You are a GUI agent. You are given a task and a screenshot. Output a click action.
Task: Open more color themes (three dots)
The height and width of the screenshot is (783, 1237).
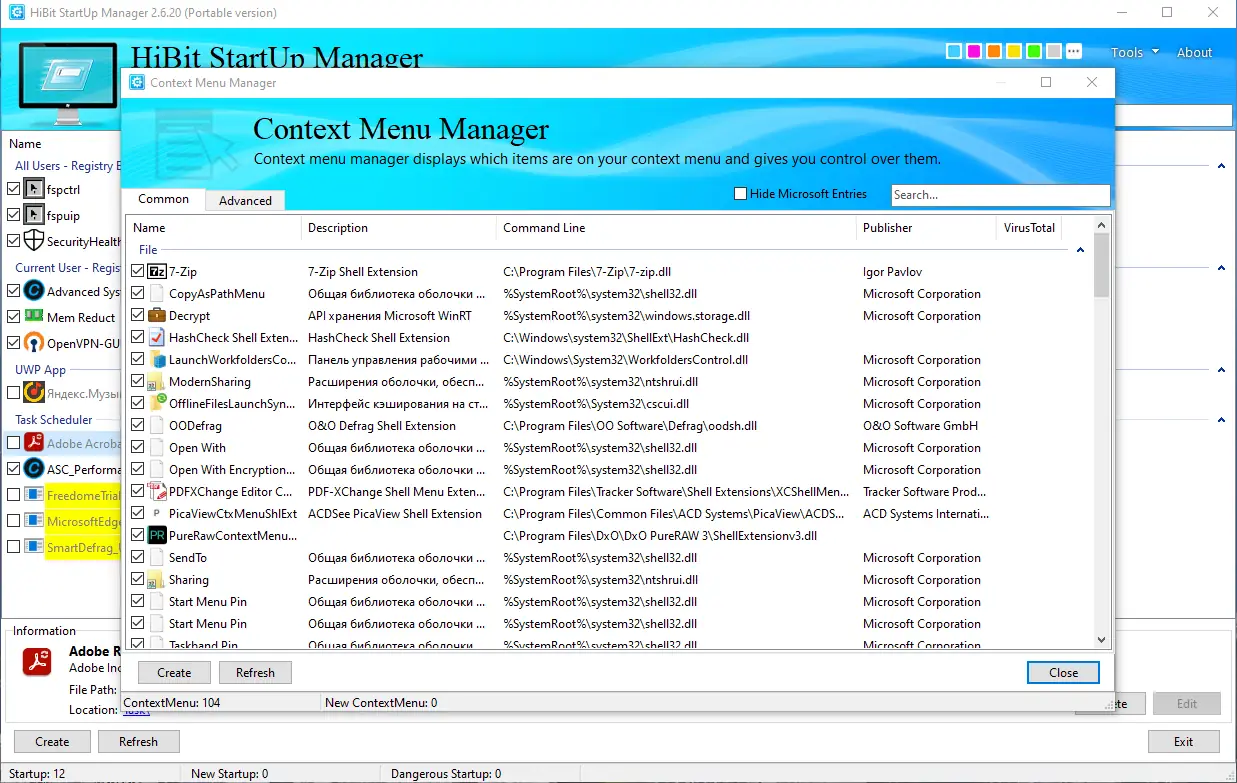tap(1074, 51)
